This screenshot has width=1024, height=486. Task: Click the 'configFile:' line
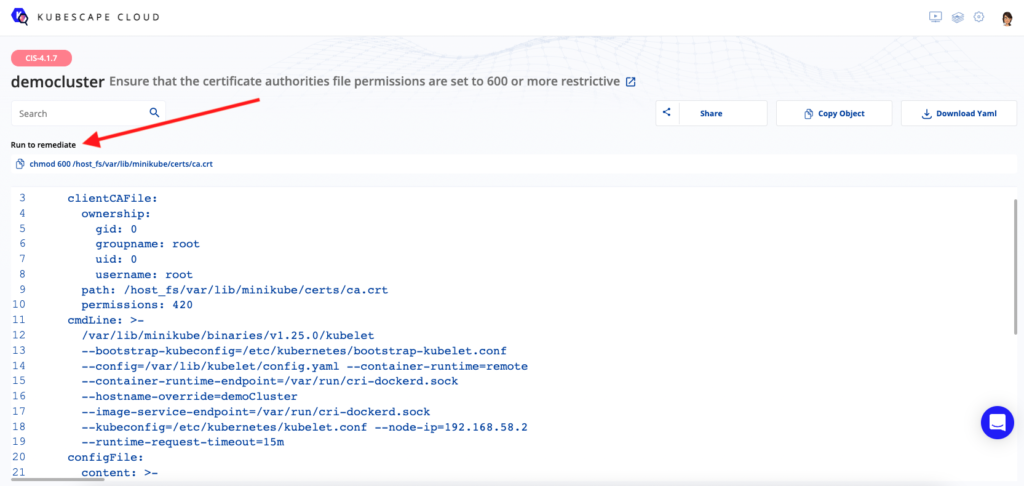[x=105, y=457]
